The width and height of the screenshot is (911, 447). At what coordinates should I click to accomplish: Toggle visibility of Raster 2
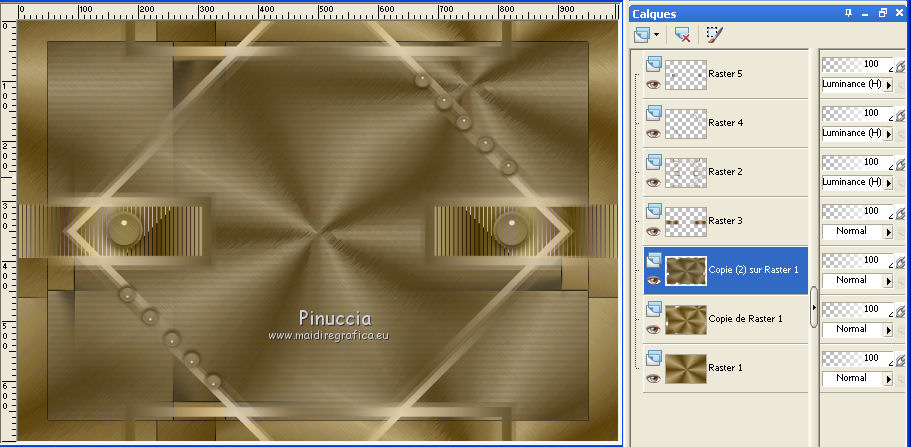[654, 182]
